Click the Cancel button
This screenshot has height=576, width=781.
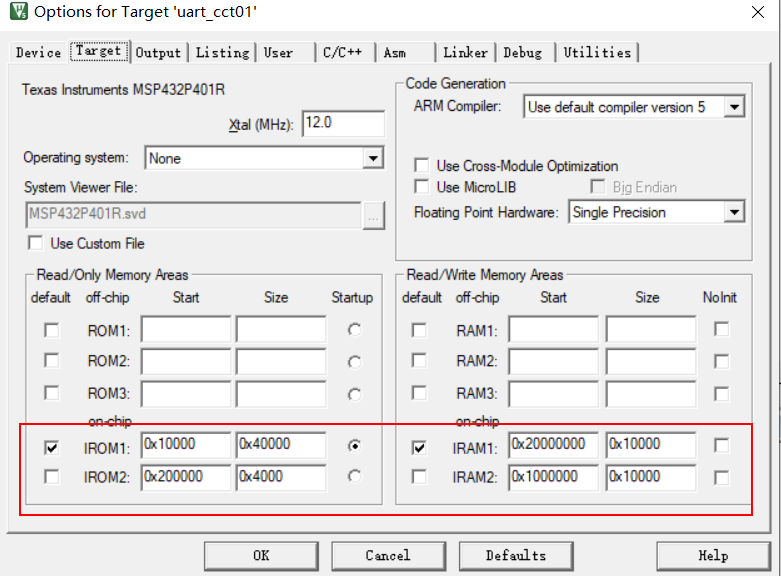click(x=388, y=556)
